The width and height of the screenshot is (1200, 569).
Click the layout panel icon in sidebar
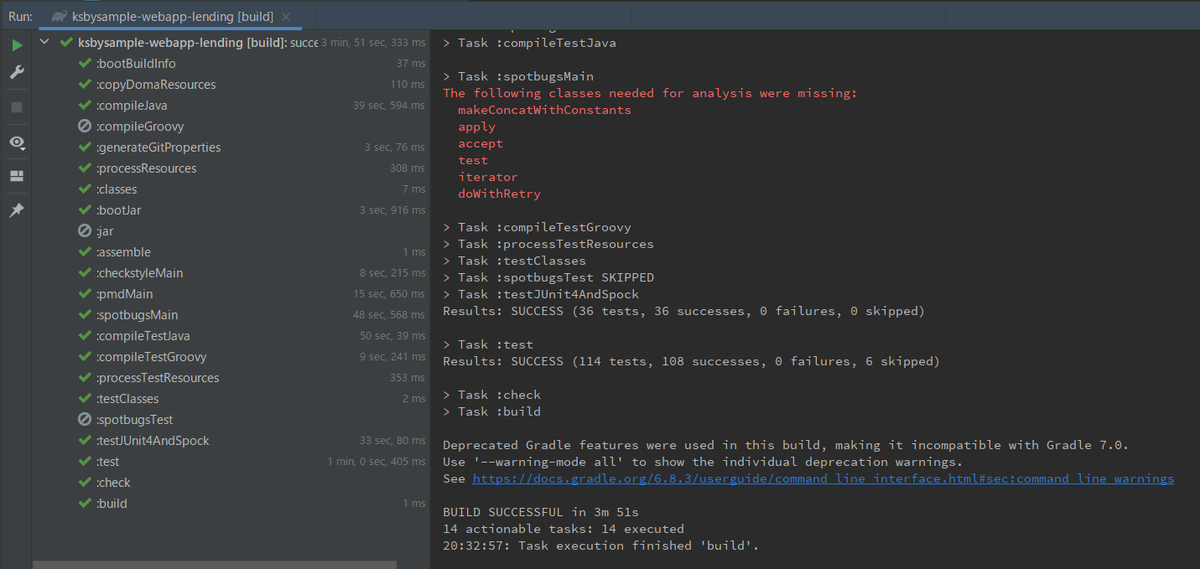(x=17, y=176)
